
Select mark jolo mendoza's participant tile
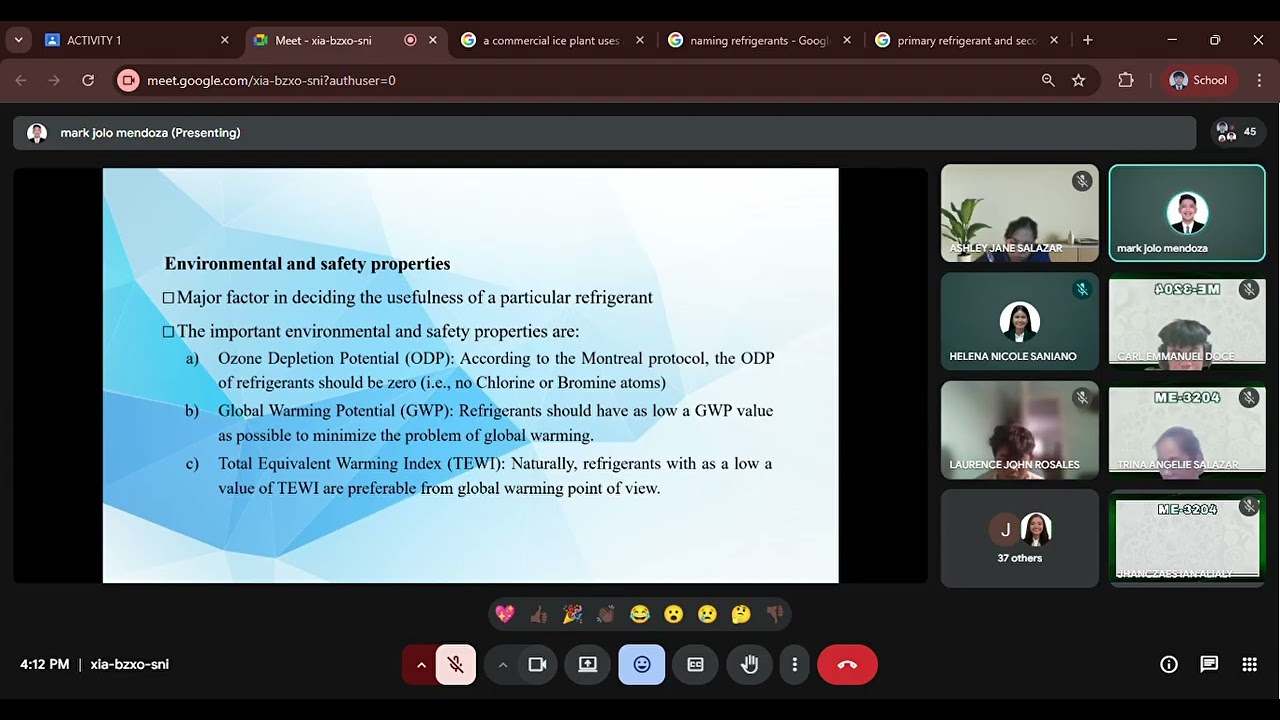[x=1187, y=213]
